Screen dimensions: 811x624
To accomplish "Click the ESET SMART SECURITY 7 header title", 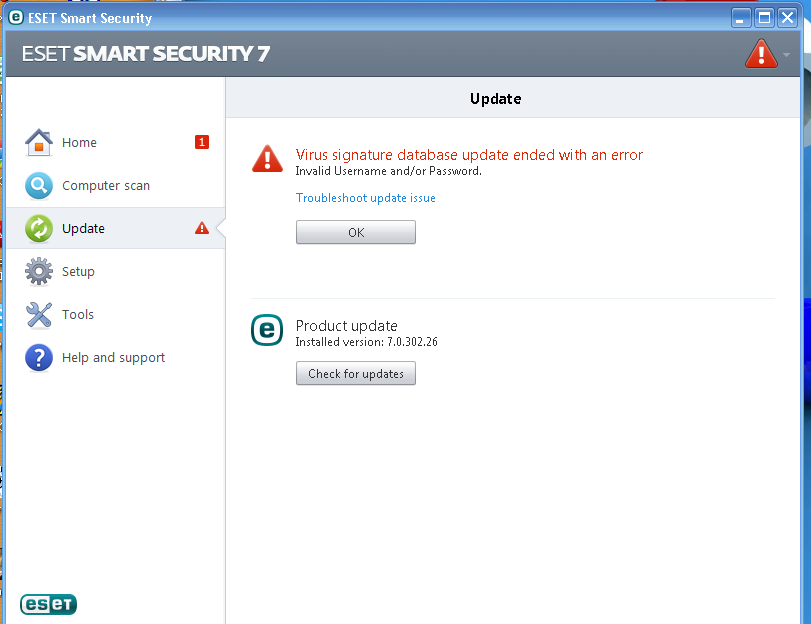I will tap(146, 54).
